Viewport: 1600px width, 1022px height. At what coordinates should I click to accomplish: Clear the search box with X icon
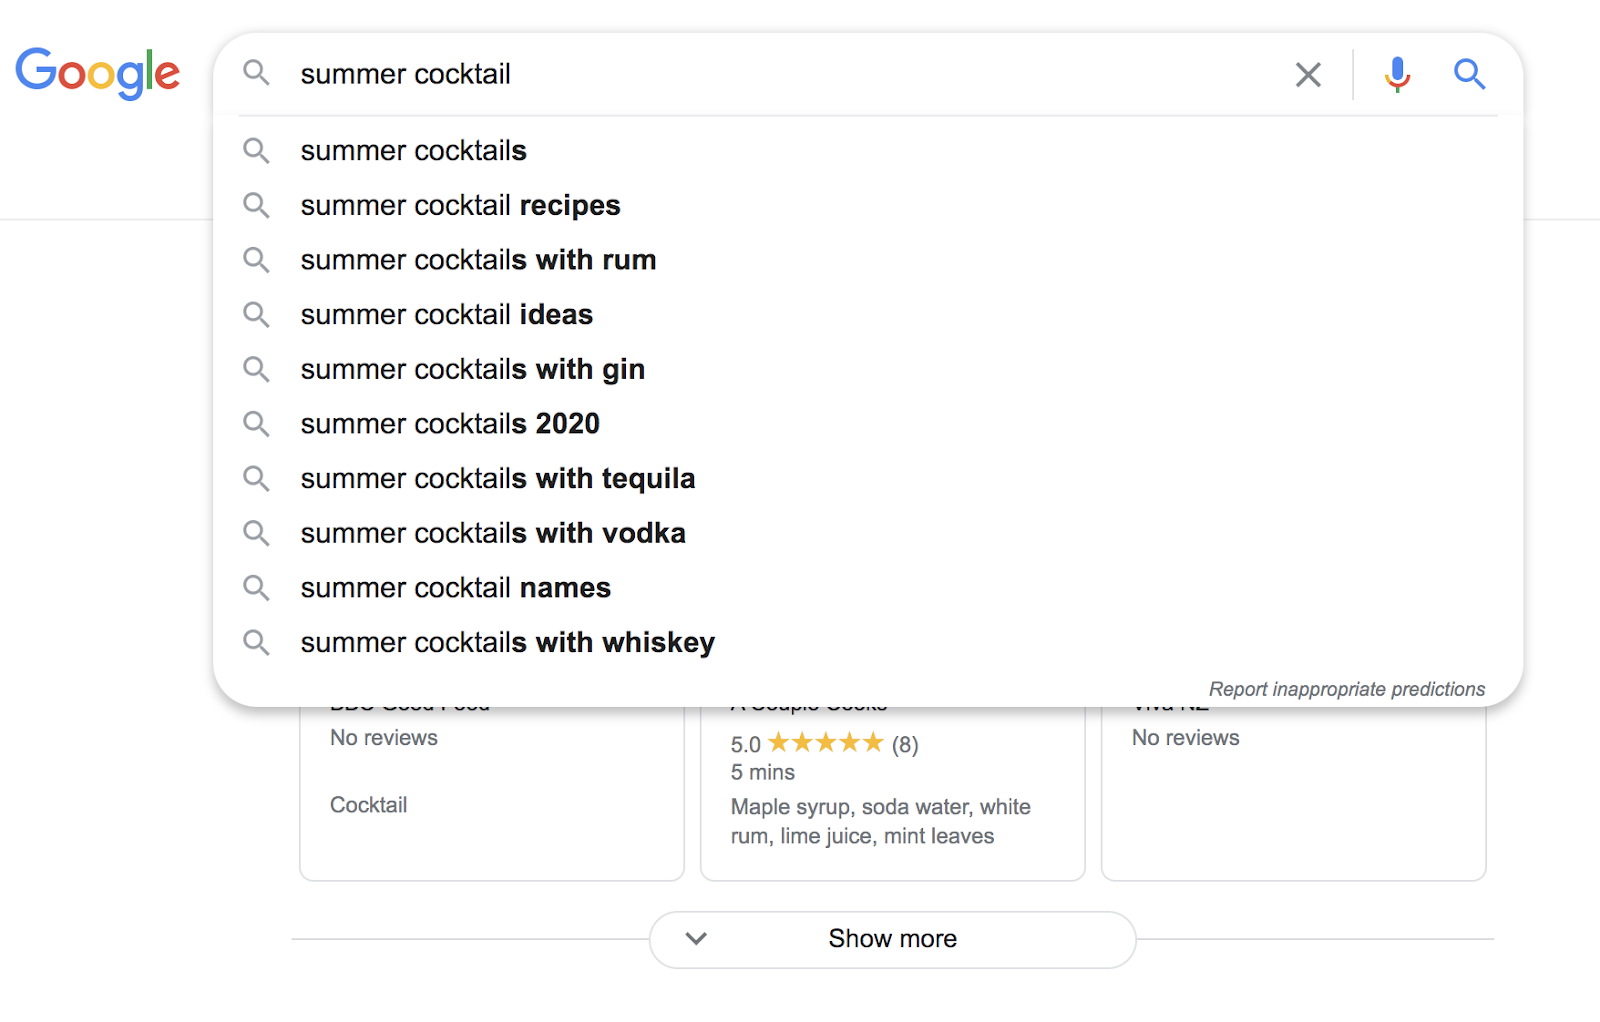(1308, 75)
